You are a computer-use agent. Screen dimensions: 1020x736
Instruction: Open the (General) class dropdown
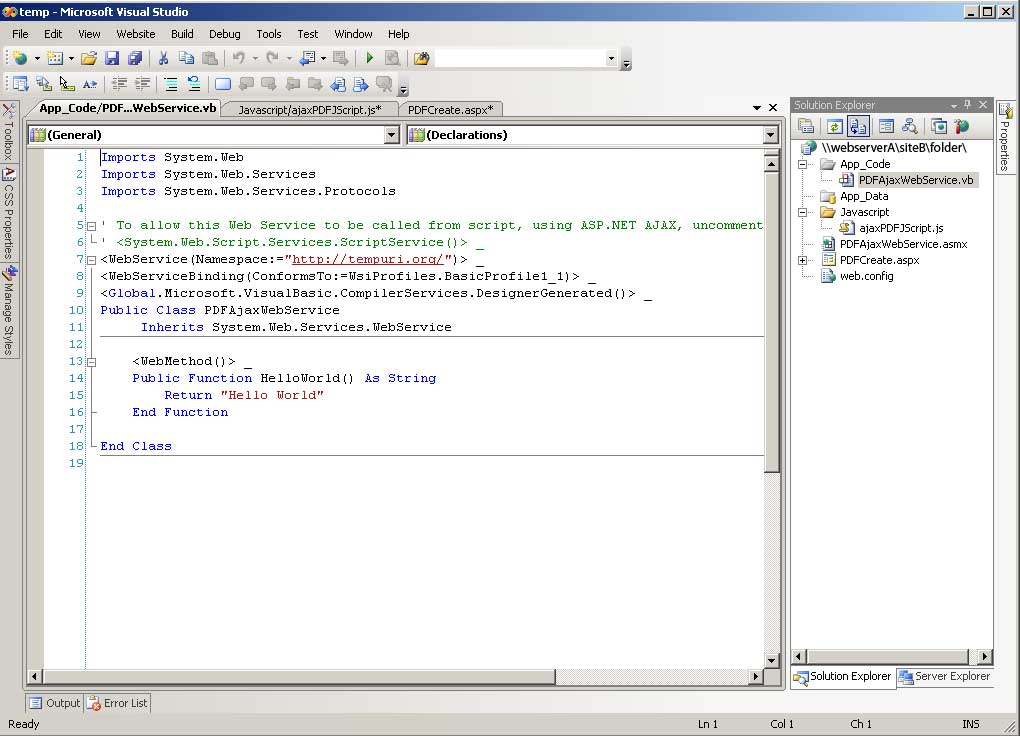click(x=392, y=135)
